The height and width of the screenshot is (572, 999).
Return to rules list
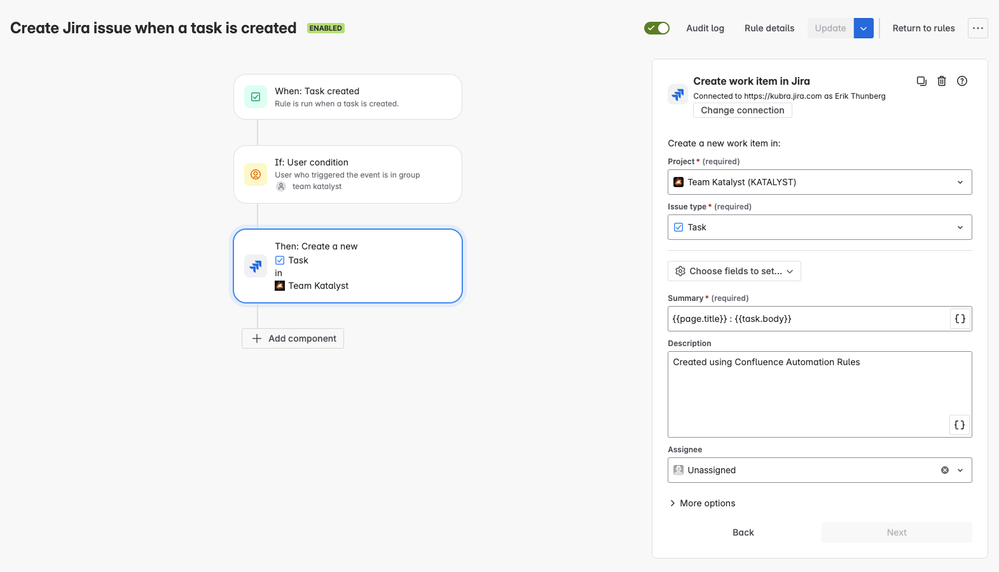point(923,28)
